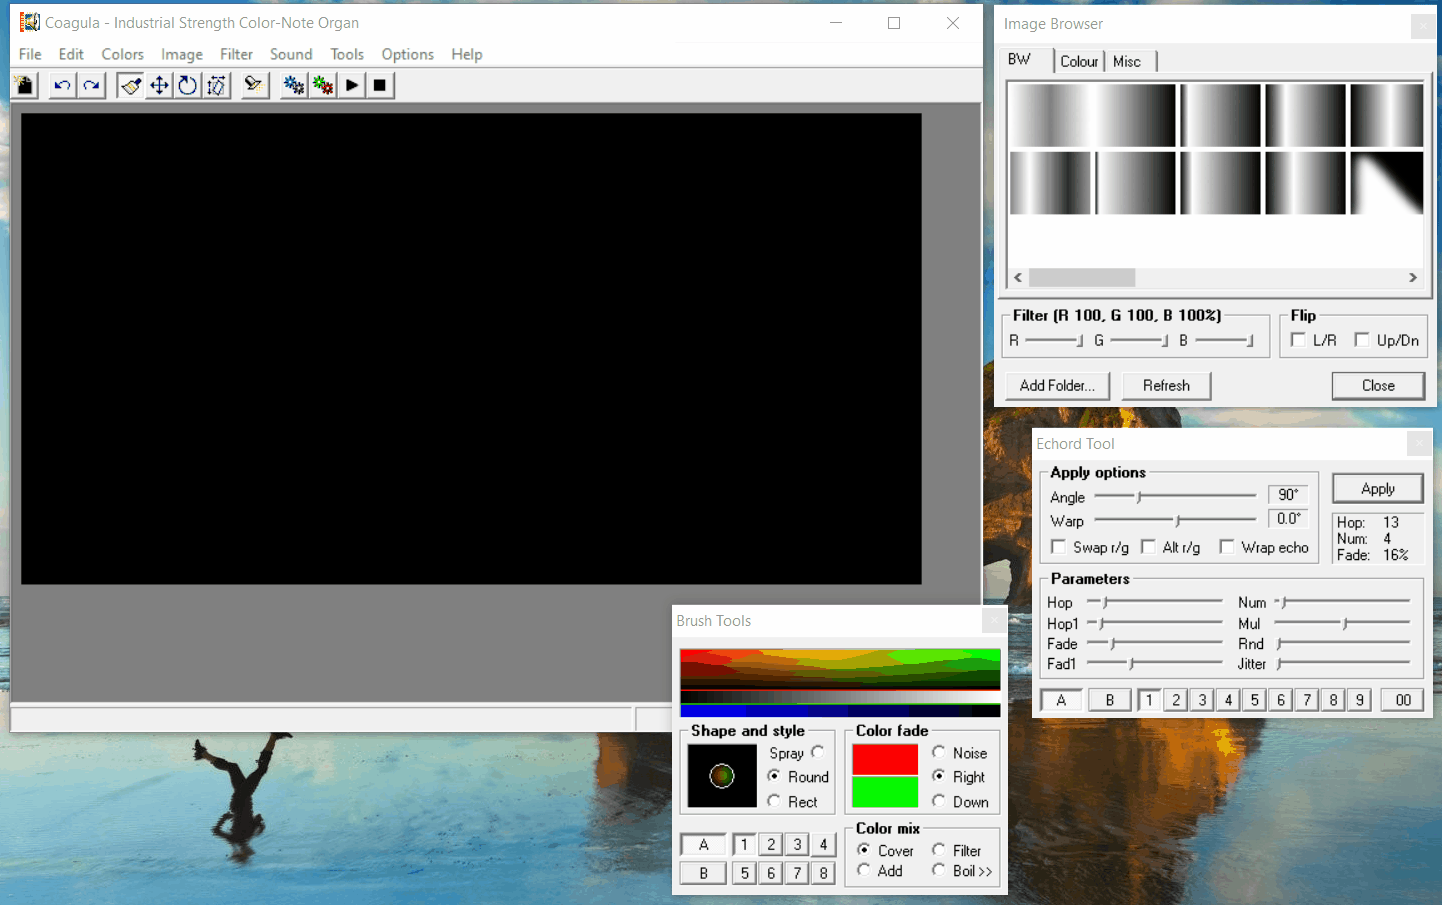Click the Add Folder... button
1442x905 pixels.
tap(1057, 386)
